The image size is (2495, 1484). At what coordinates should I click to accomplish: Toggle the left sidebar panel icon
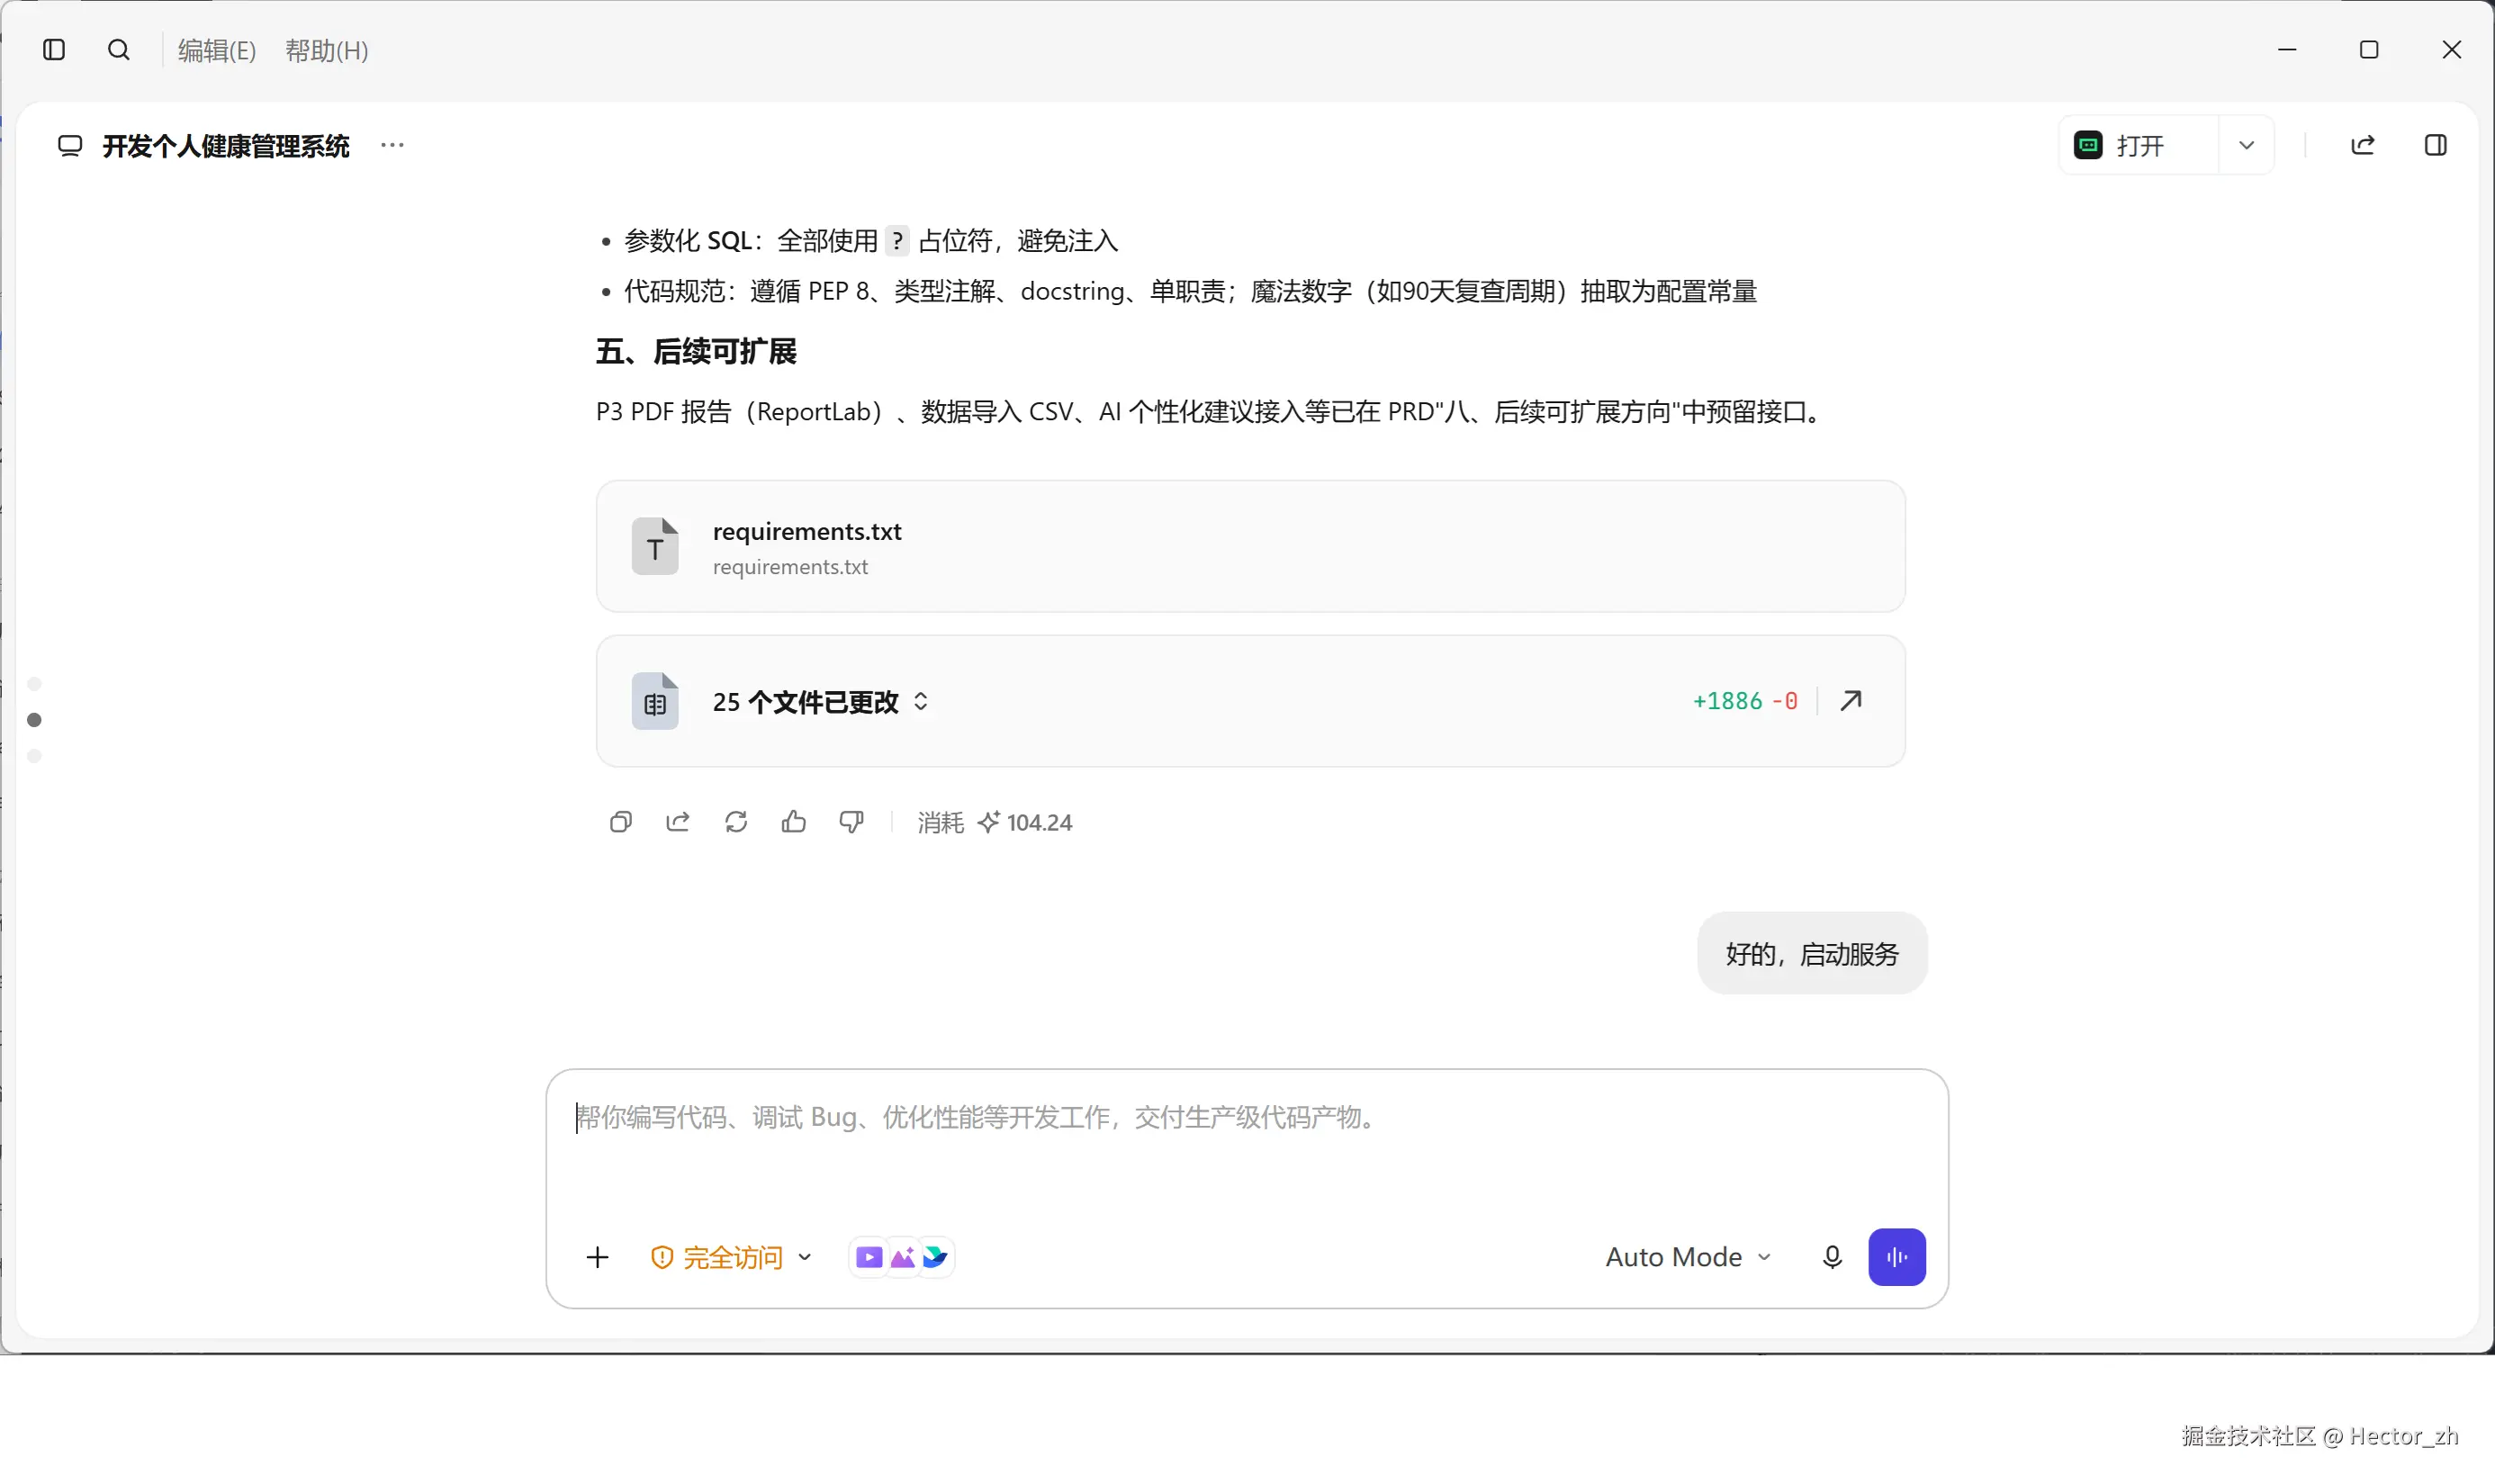coord(54,50)
